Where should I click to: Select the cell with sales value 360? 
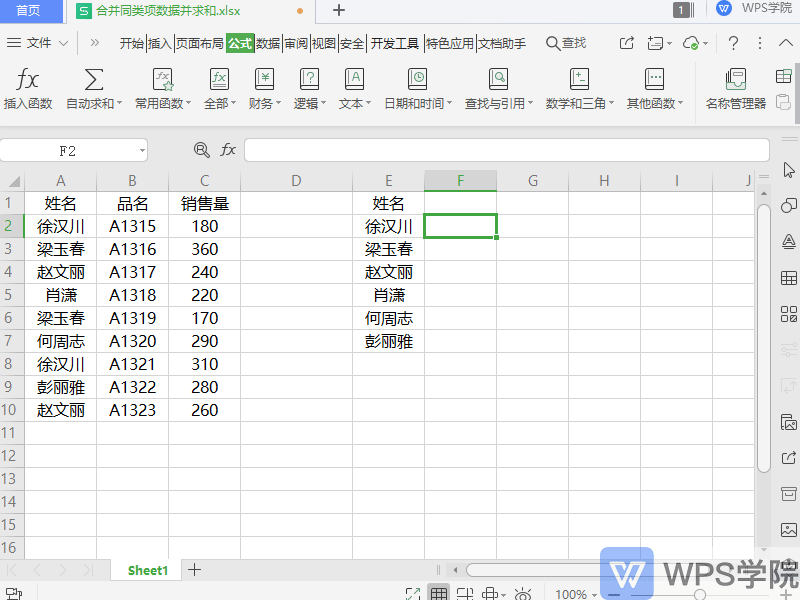pyautogui.click(x=205, y=249)
